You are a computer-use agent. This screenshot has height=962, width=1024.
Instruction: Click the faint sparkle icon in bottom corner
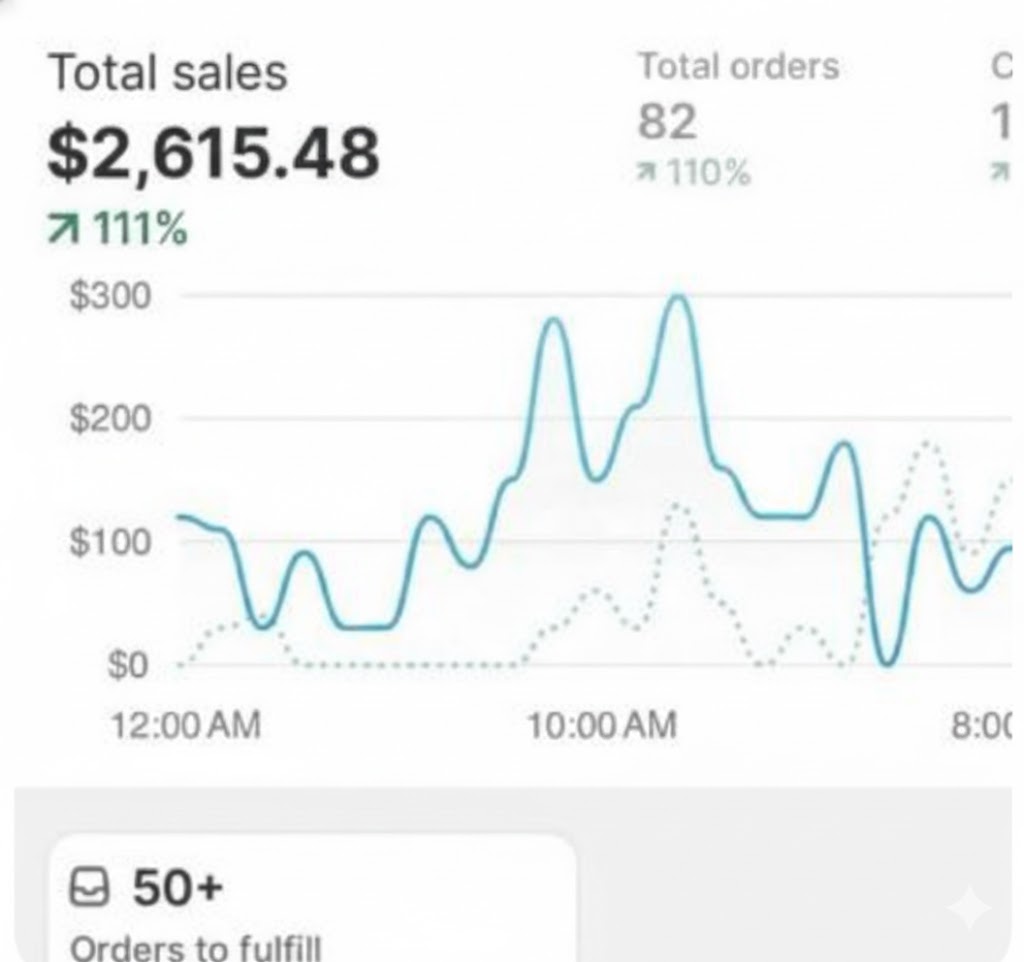[x=969, y=908]
